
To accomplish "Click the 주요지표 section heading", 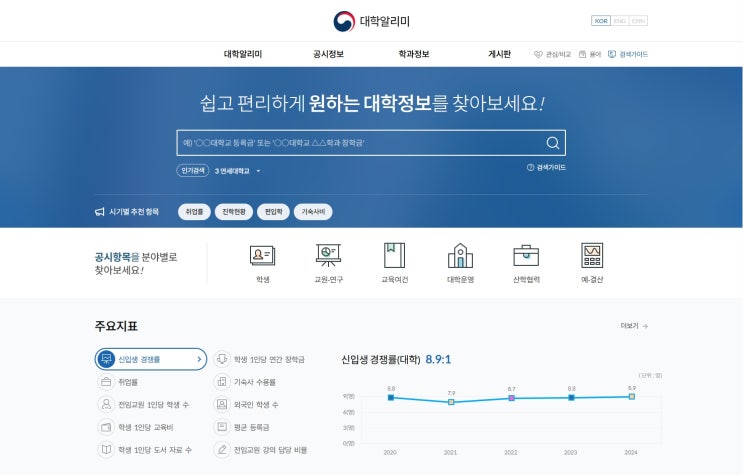I will 116,326.
